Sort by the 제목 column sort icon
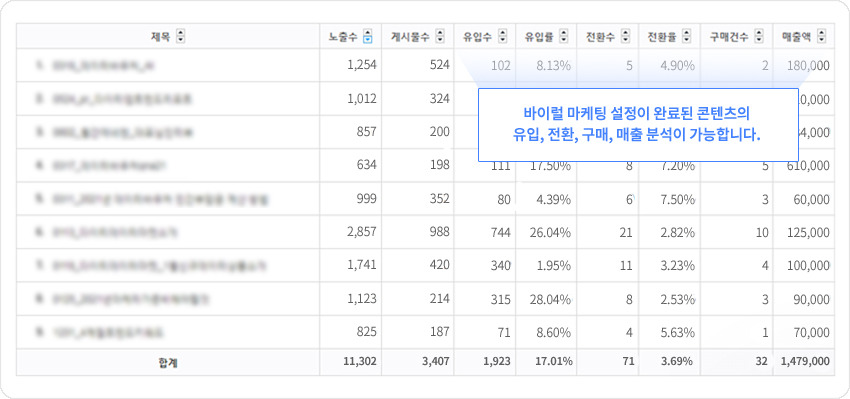This screenshot has width=850, height=399. (x=181, y=37)
